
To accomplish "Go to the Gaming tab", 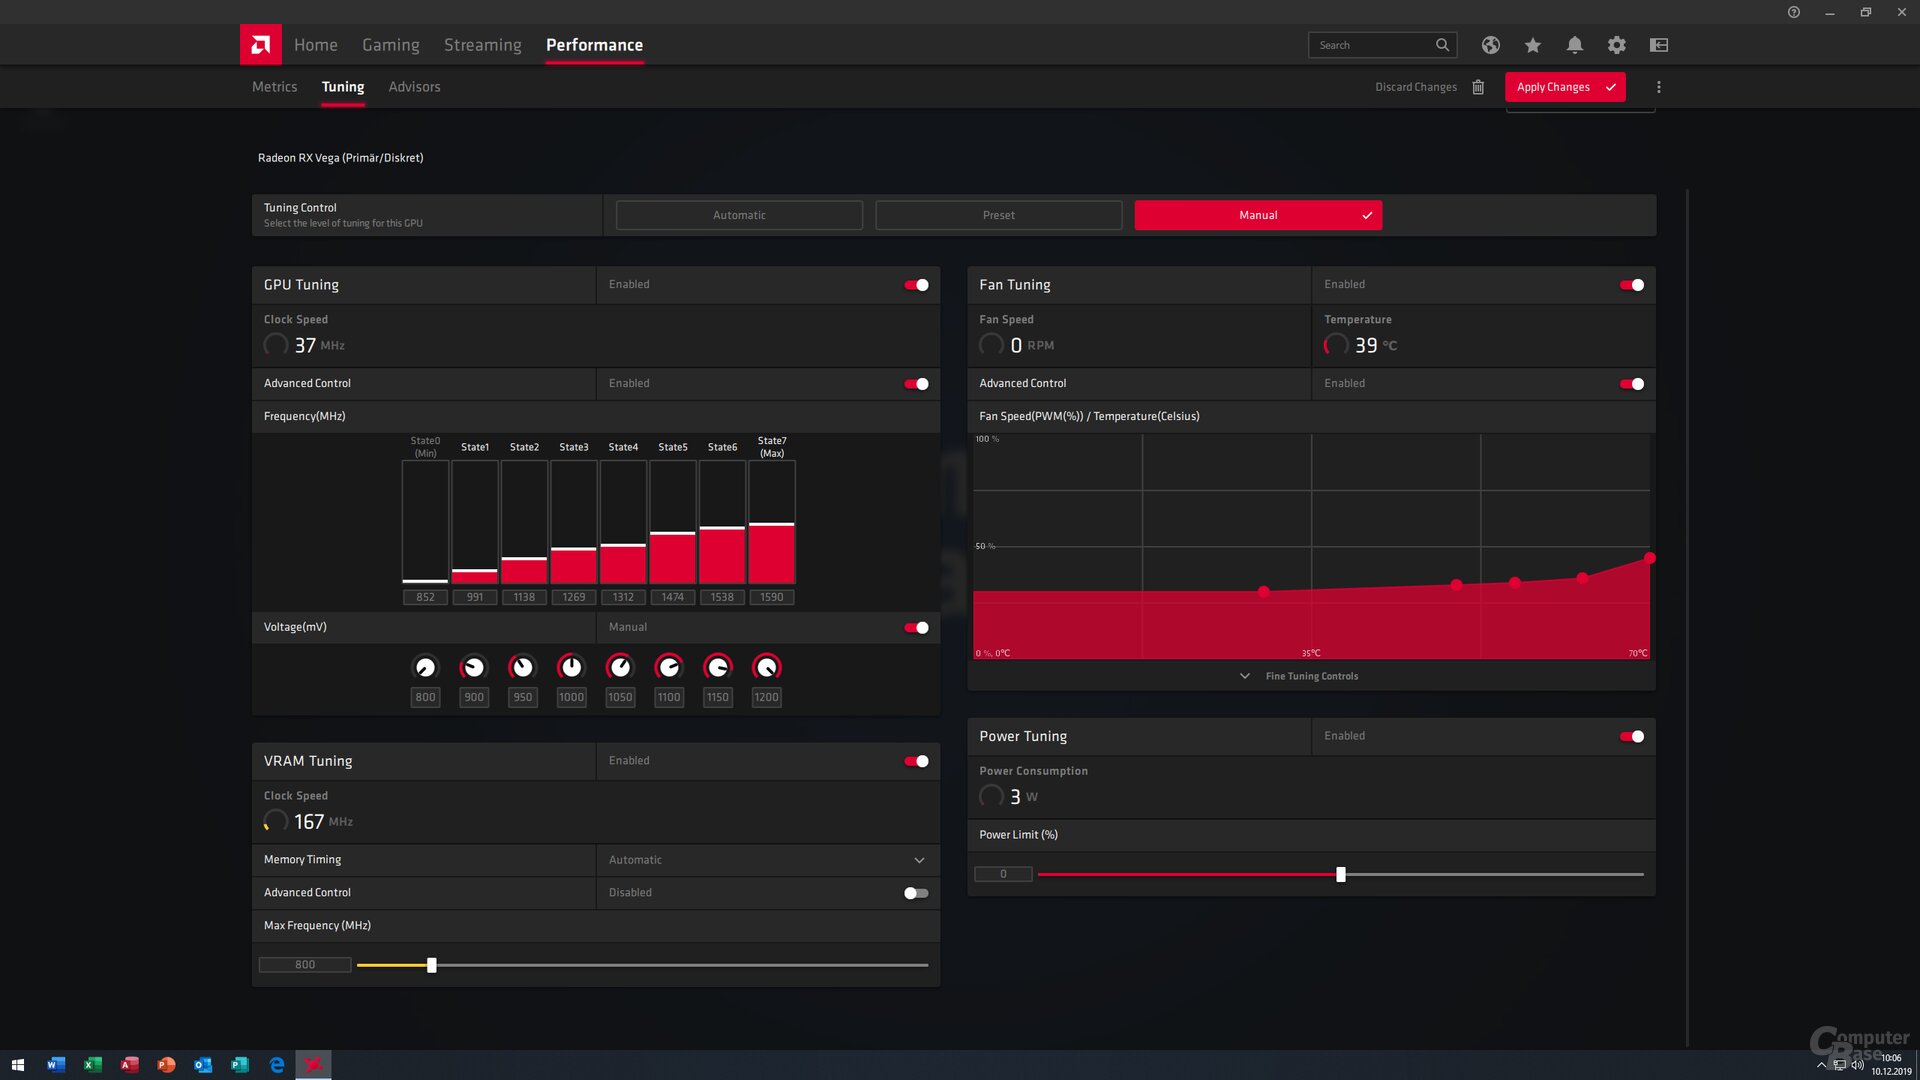I will click(391, 45).
